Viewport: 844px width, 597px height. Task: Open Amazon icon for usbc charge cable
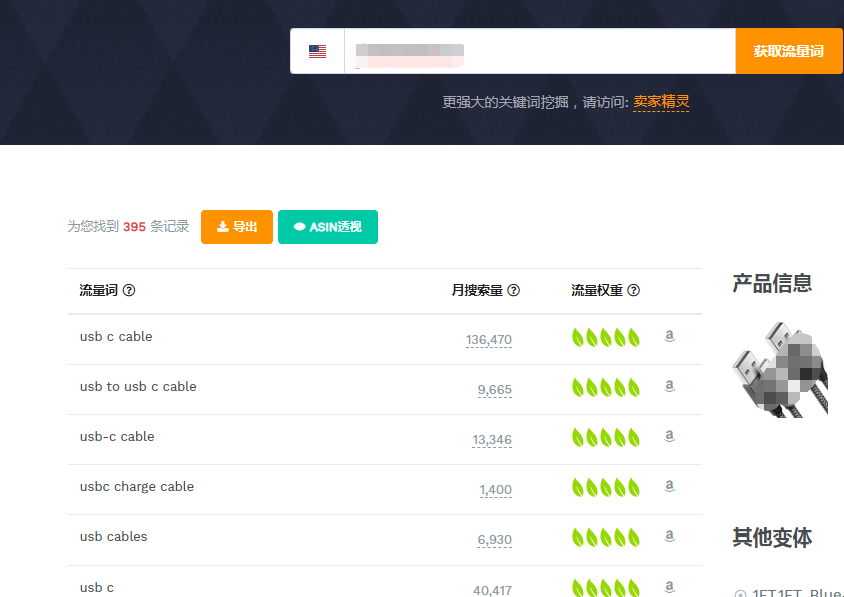coord(670,487)
